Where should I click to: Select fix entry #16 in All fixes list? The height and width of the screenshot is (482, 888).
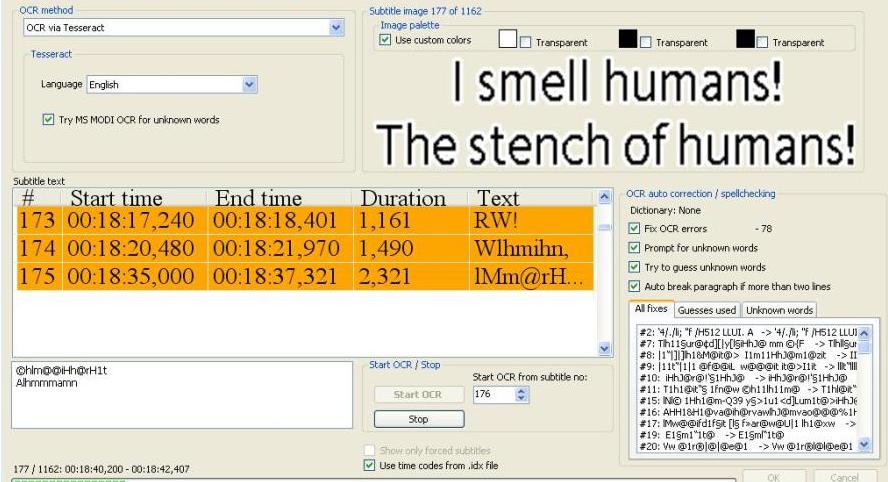click(x=748, y=412)
